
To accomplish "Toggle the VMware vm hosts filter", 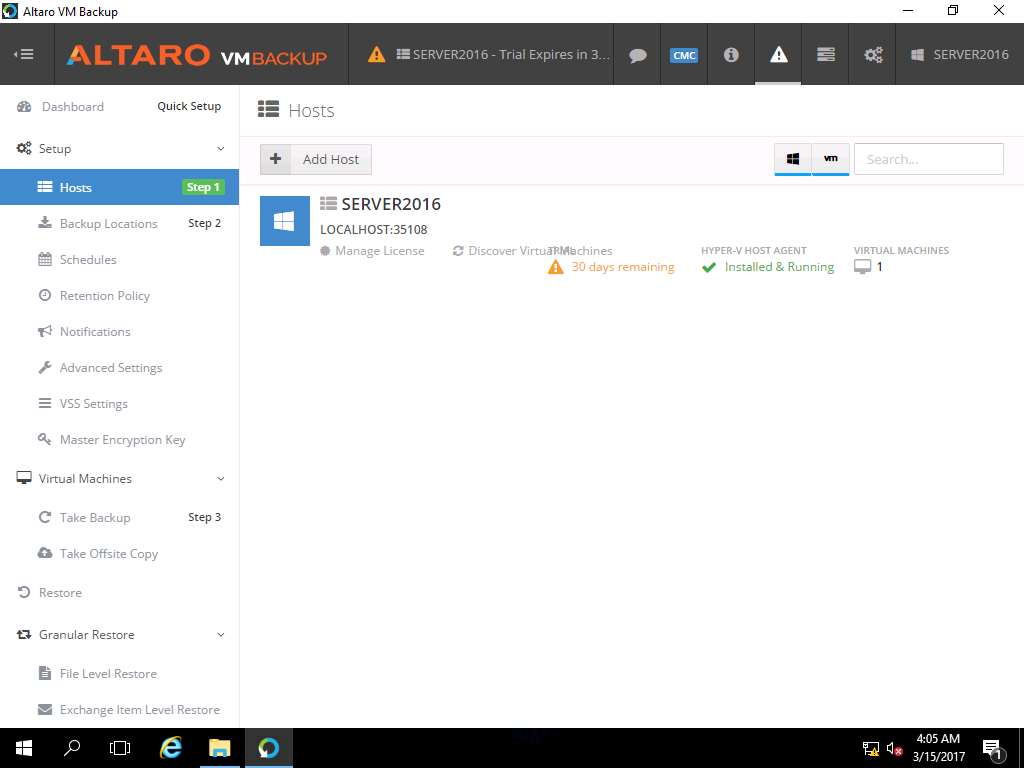I will (831, 159).
